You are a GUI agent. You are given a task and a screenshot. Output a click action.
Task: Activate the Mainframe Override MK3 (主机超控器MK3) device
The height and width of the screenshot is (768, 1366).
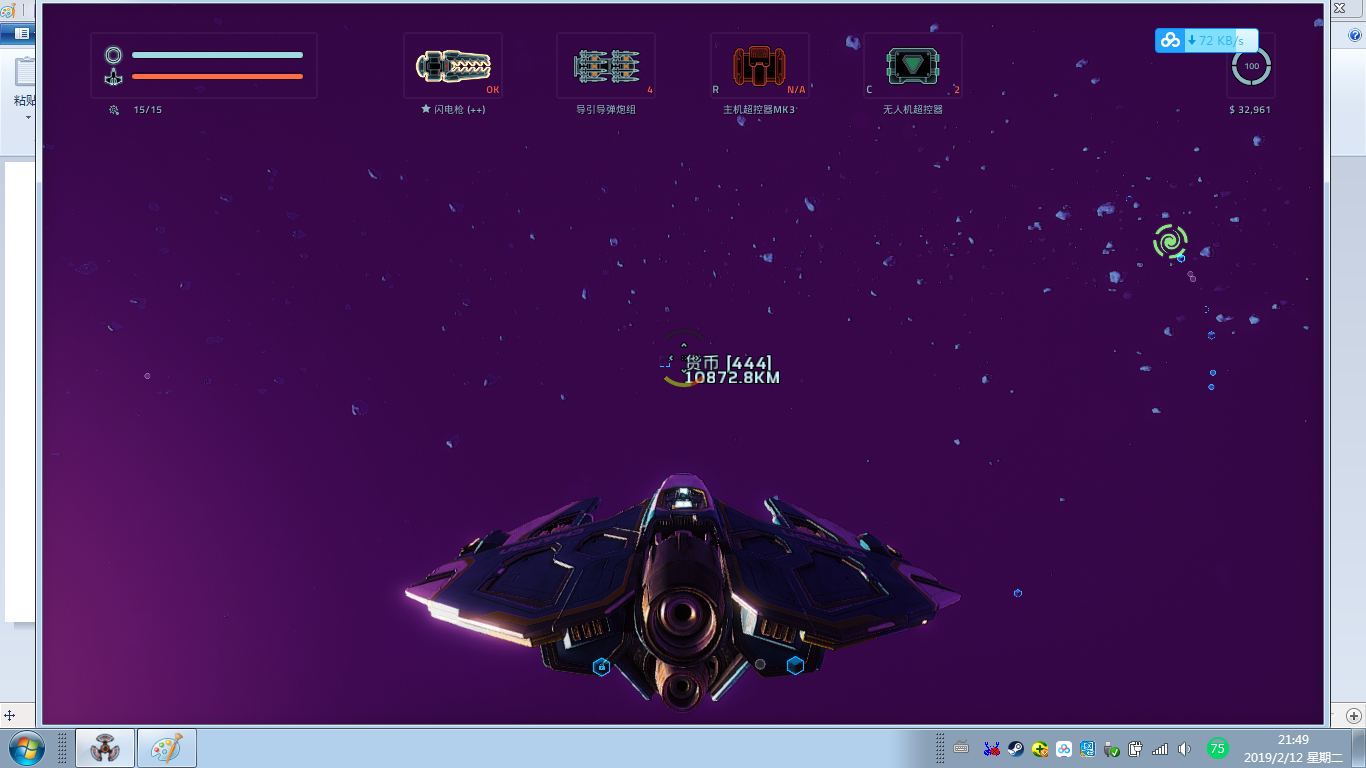(x=760, y=66)
